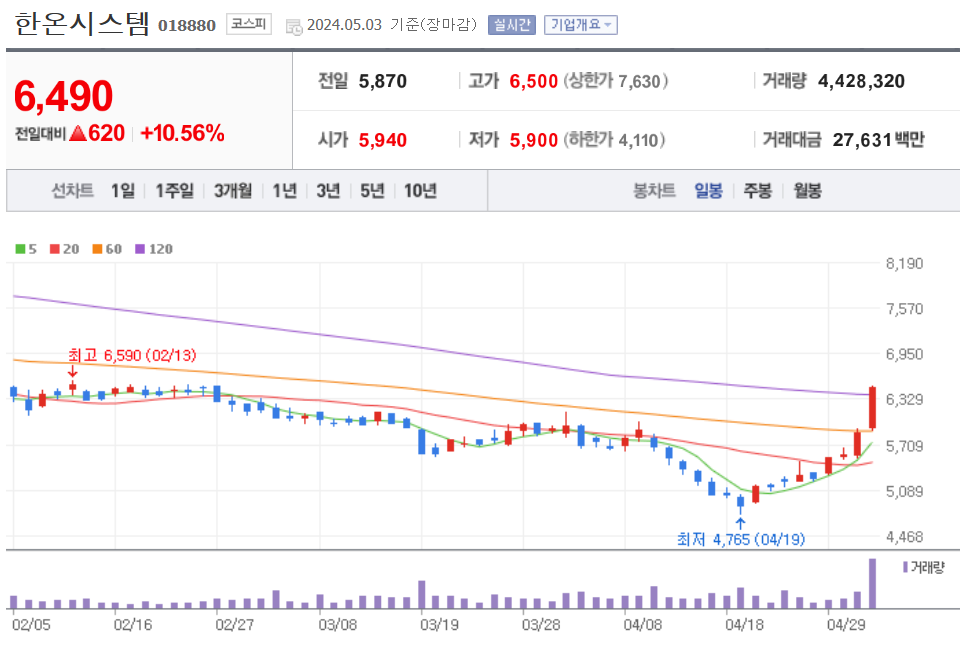Click the 최고 6,590 (02/13) marker label
The image size is (960, 659).
point(132,355)
